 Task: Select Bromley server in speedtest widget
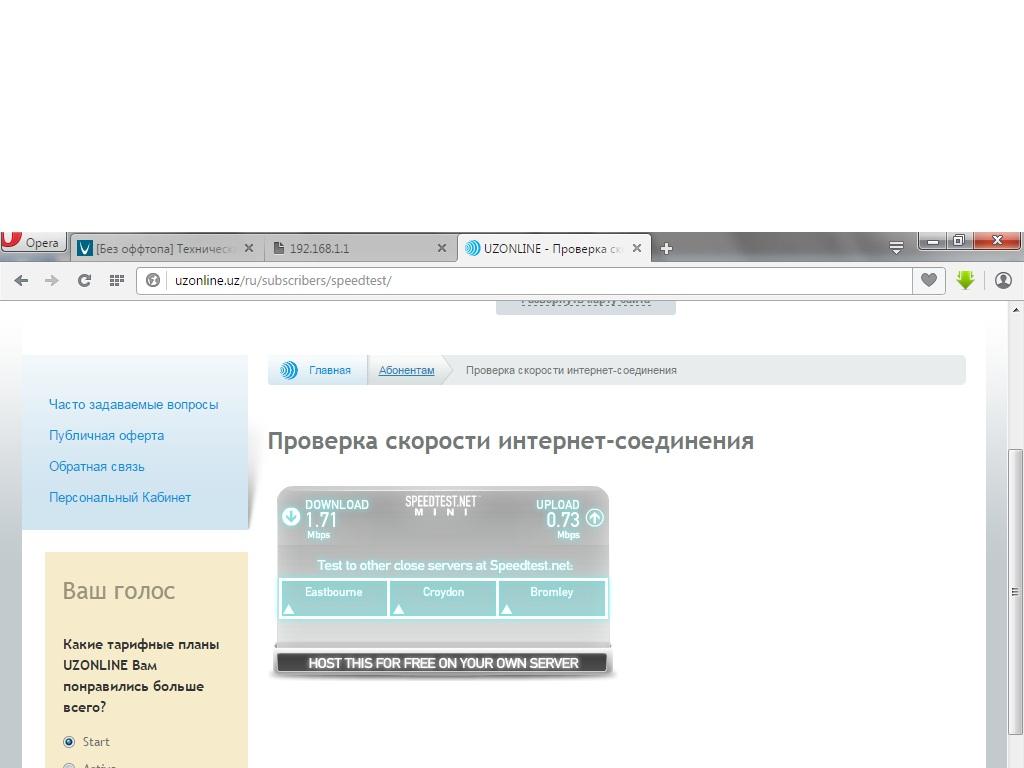[552, 598]
